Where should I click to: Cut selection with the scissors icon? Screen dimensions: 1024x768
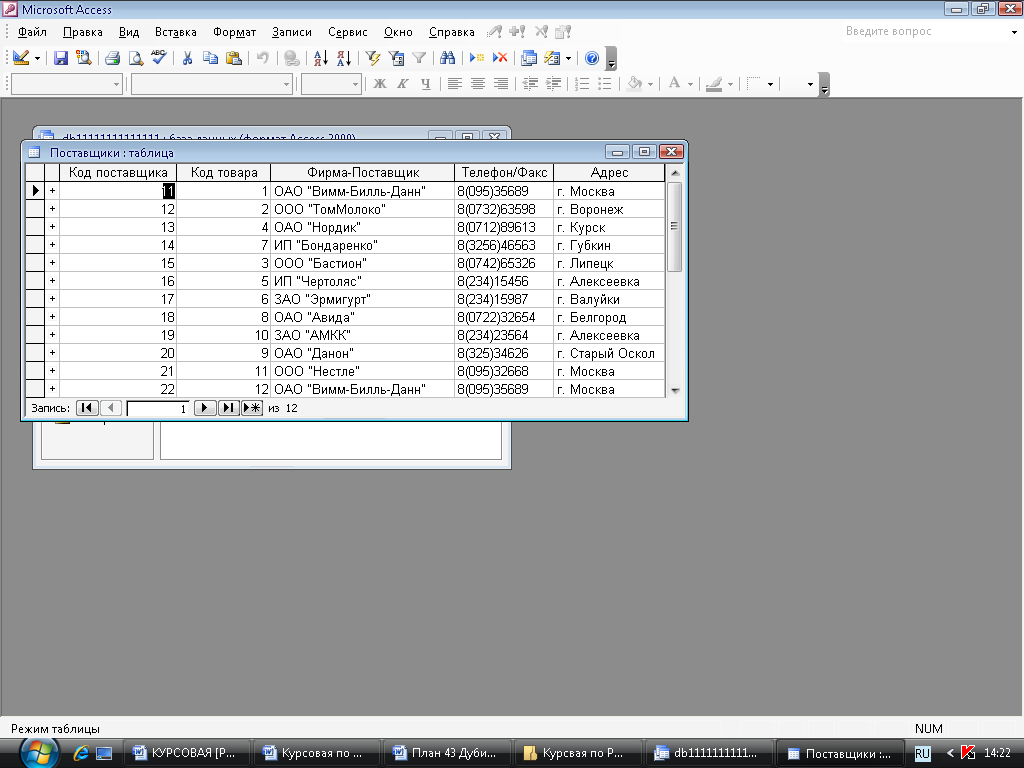pyautogui.click(x=187, y=58)
